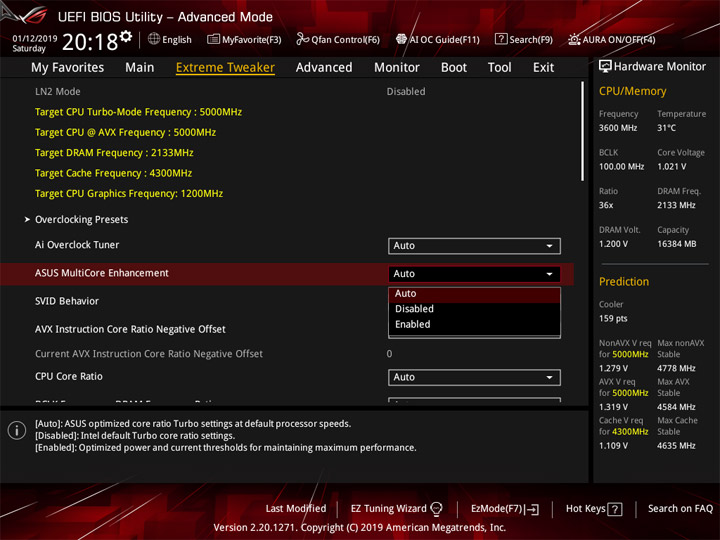The image size is (720, 540).
Task: Click the Qfan Control fan icon
Action: pos(302,39)
